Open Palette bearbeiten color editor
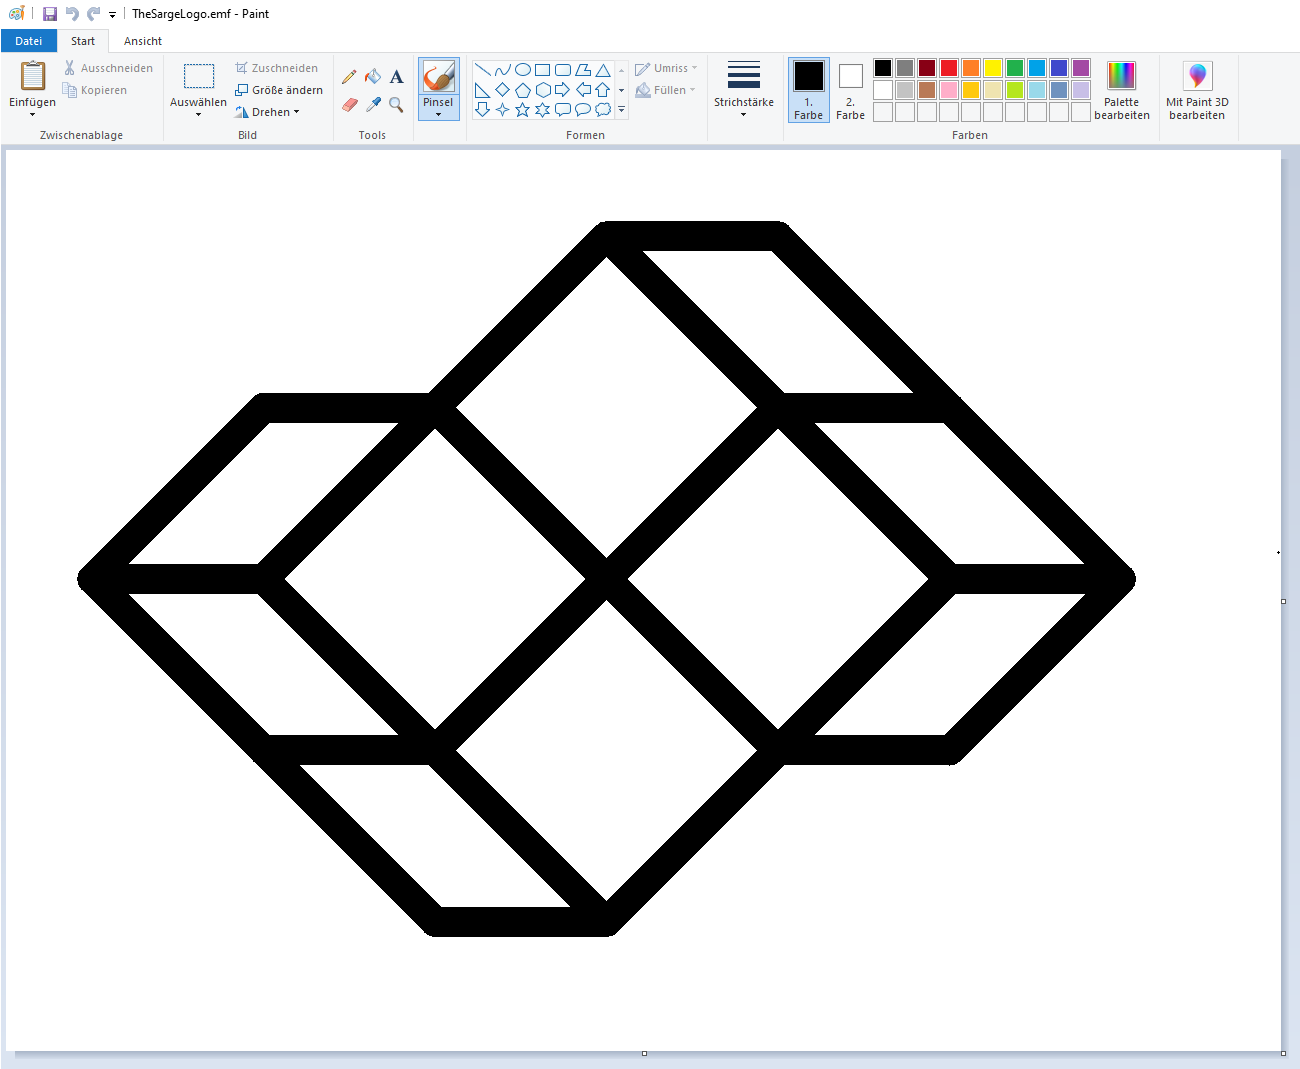The image size is (1300, 1069). click(x=1121, y=89)
